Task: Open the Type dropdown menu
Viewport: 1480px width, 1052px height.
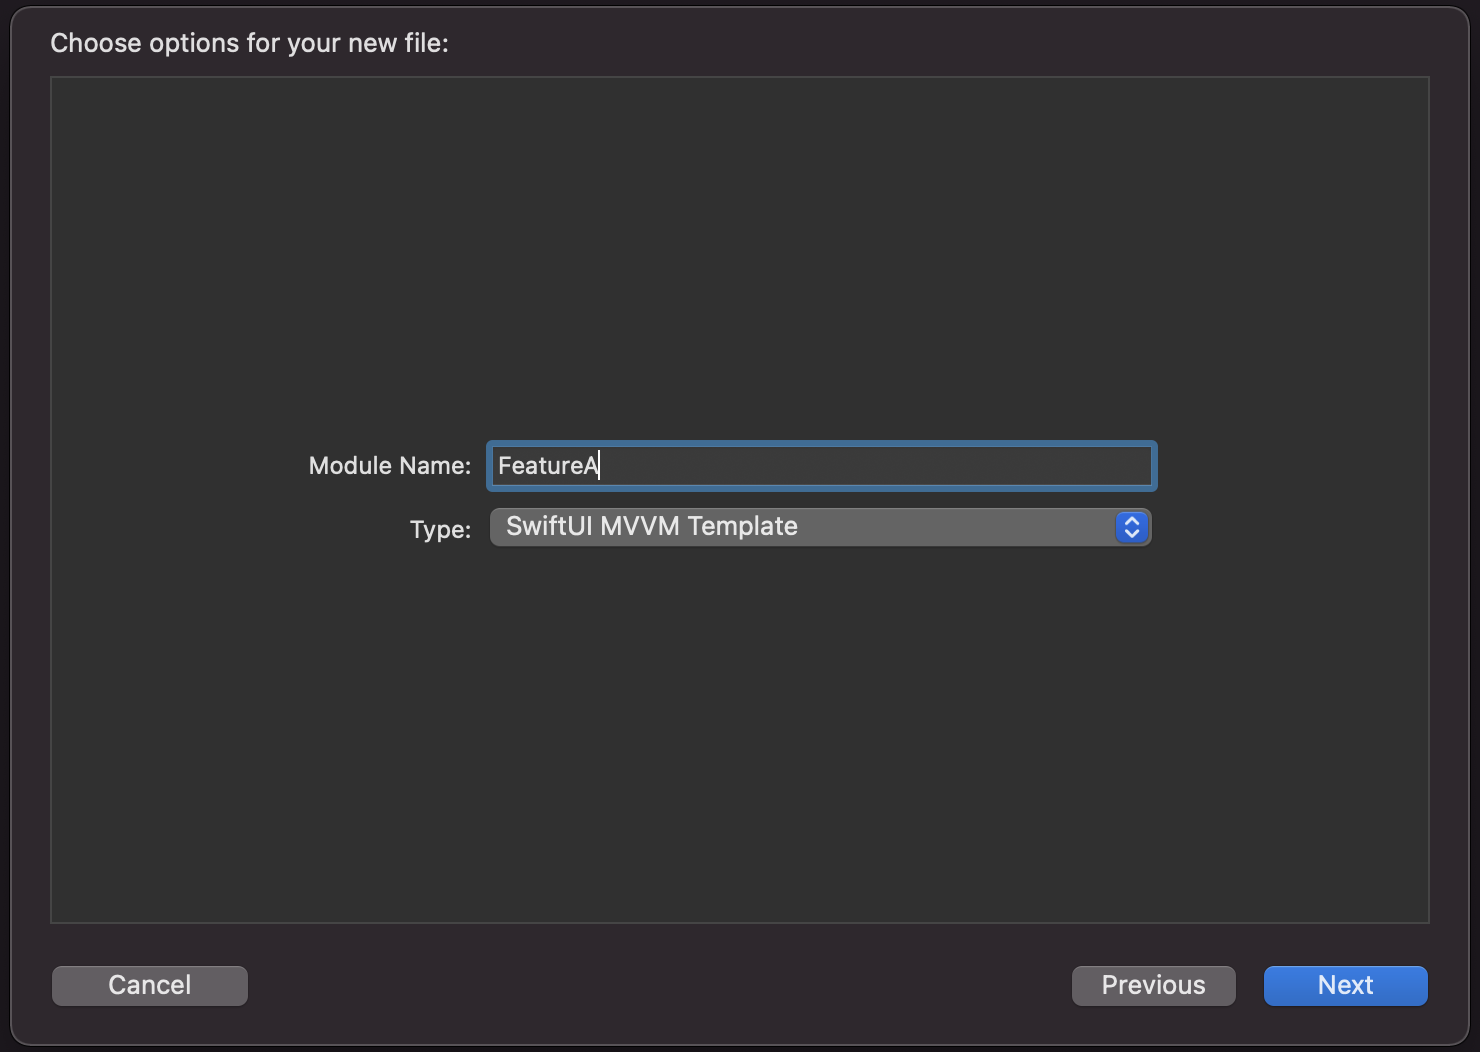Action: 820,527
